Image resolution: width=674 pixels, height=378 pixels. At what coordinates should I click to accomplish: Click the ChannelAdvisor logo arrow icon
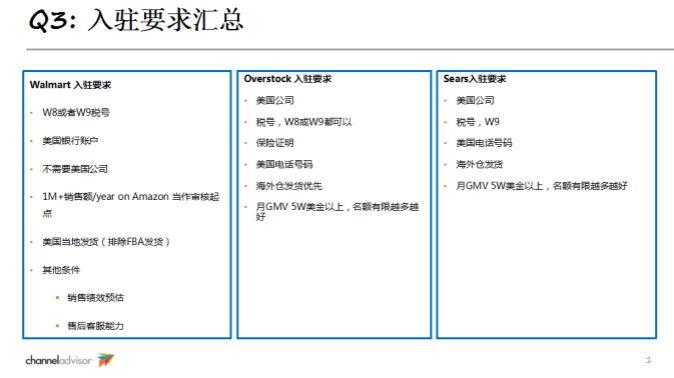click(106, 360)
